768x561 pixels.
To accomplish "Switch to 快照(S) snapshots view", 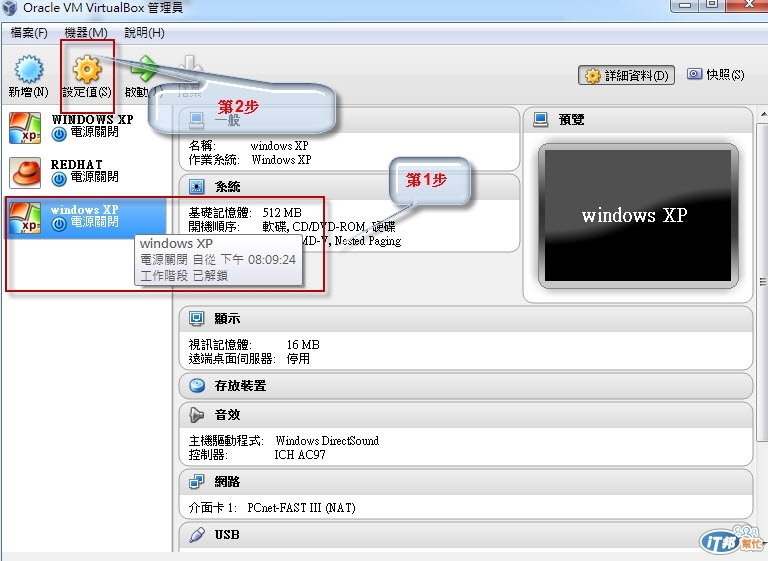I will pos(715,74).
